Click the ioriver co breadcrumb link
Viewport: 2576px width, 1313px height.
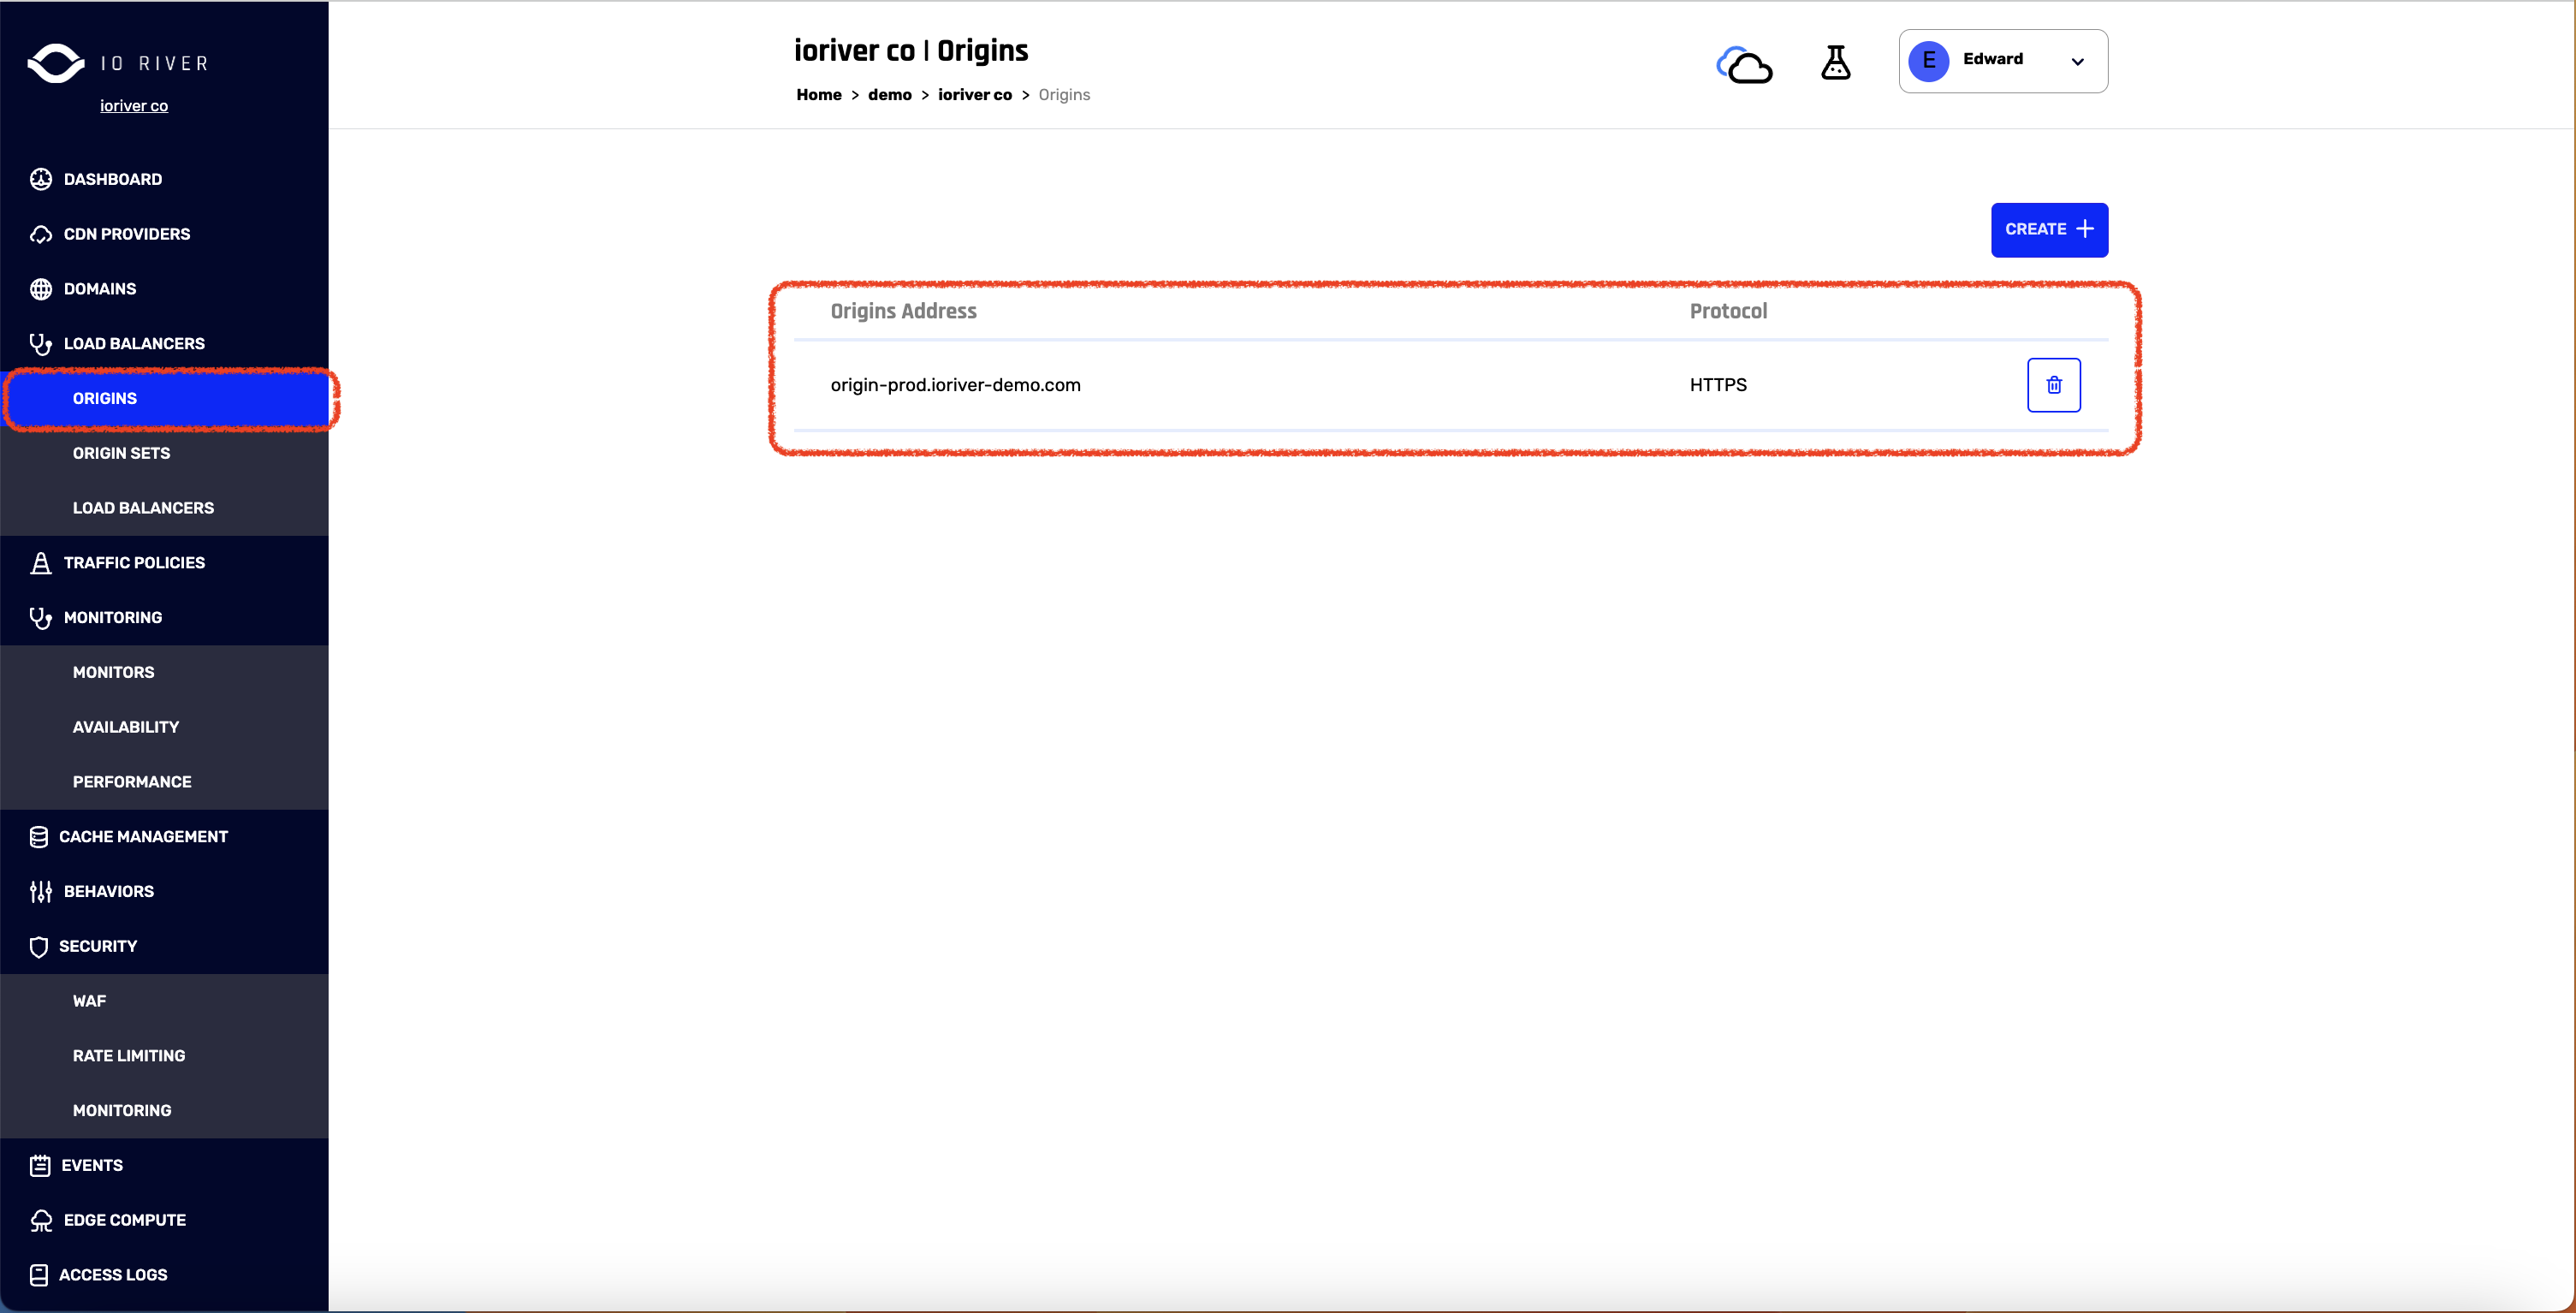pyautogui.click(x=975, y=95)
